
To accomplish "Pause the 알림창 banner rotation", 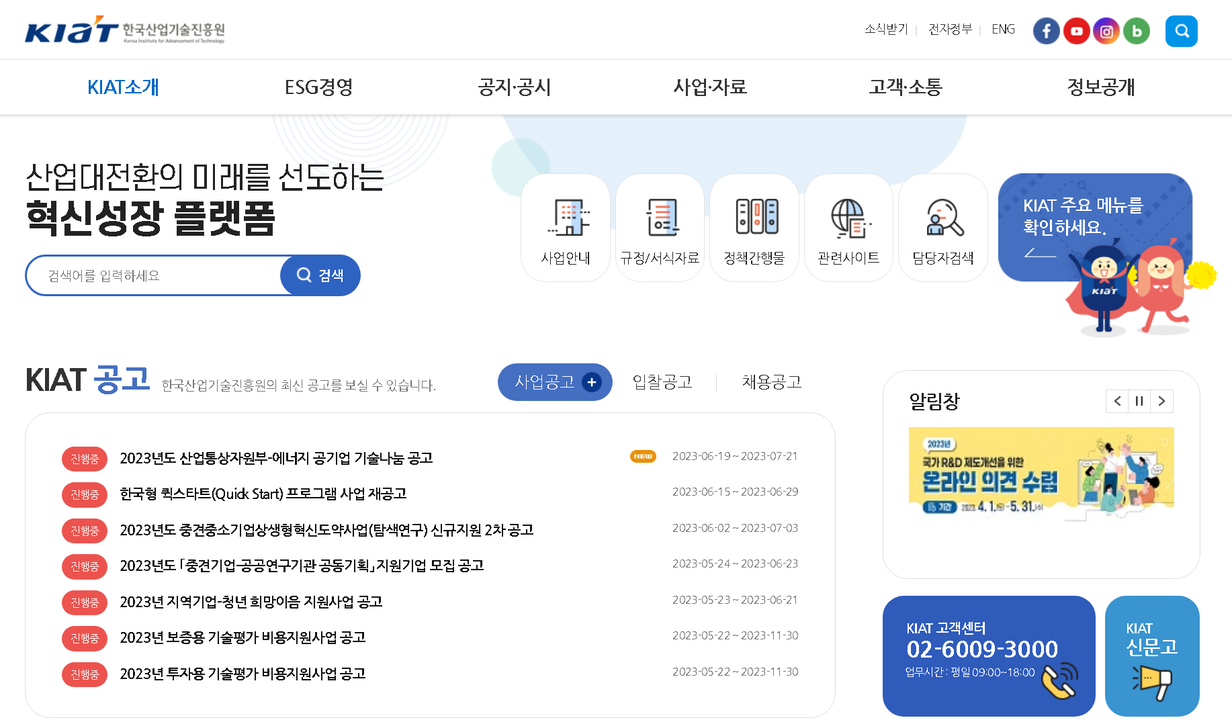I will [x=1139, y=401].
